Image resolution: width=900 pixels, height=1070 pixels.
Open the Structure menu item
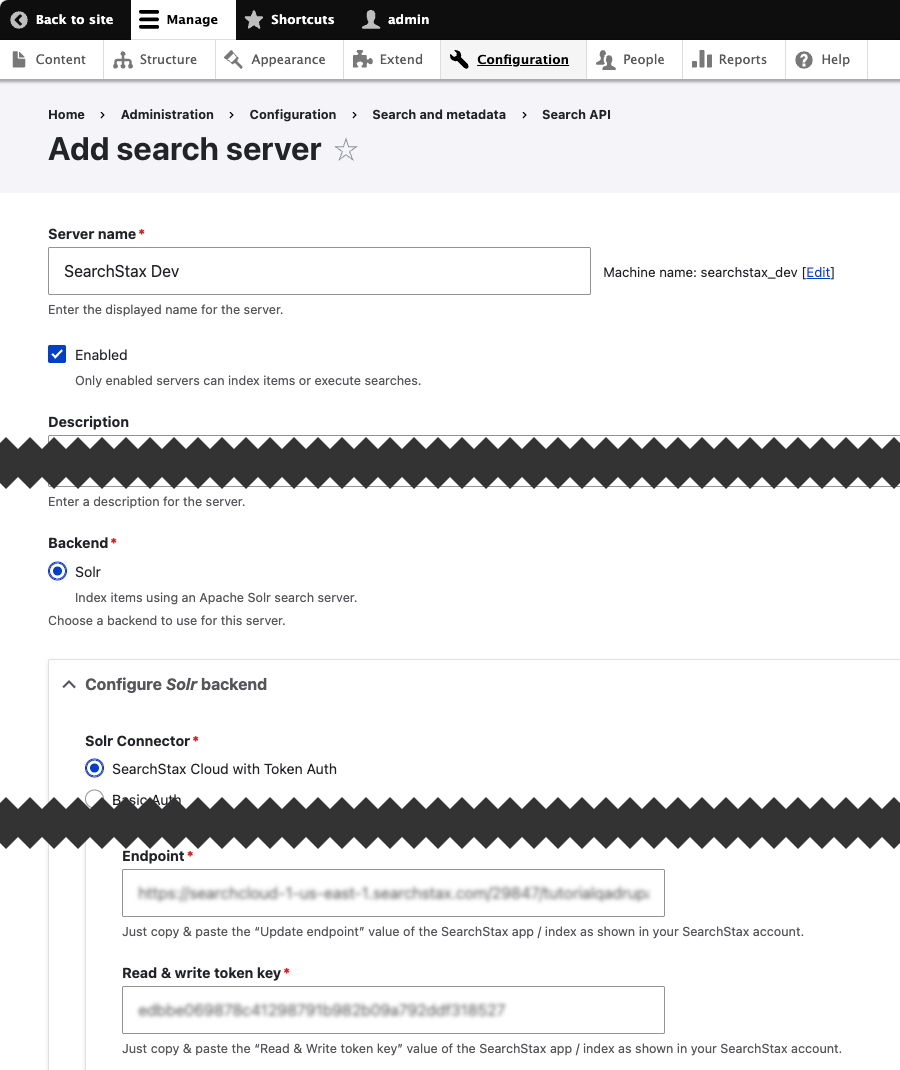point(159,59)
